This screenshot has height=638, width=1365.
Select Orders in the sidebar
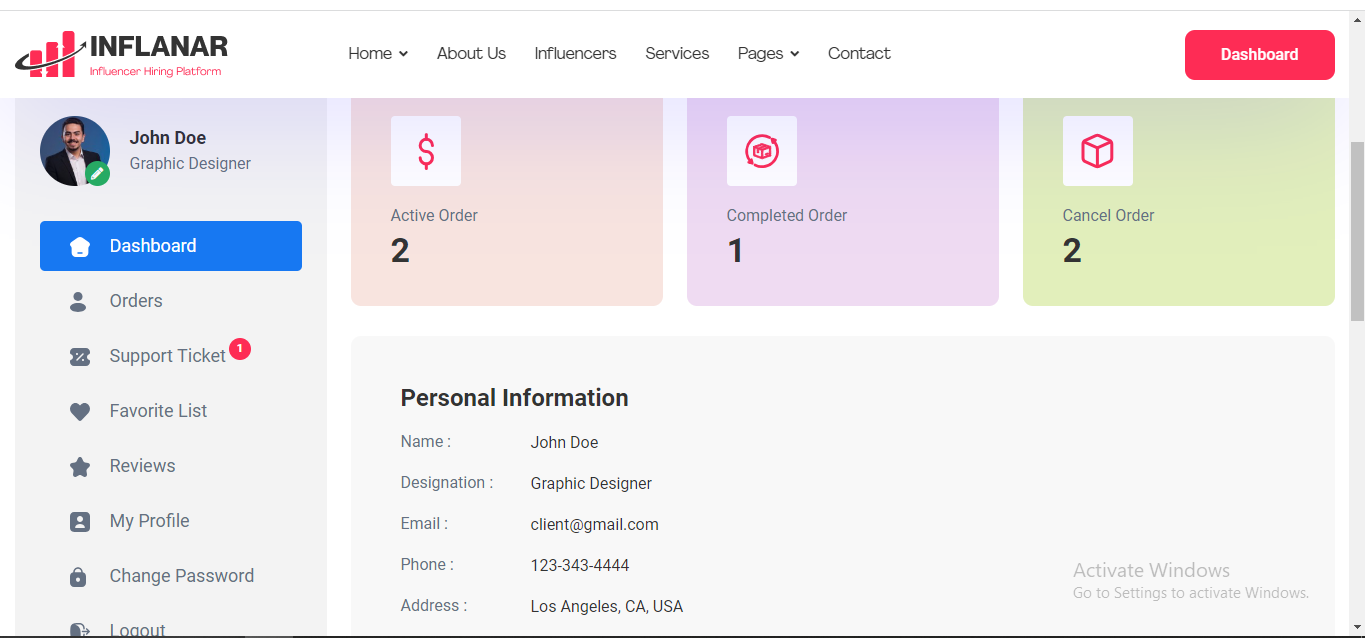pyautogui.click(x=136, y=301)
